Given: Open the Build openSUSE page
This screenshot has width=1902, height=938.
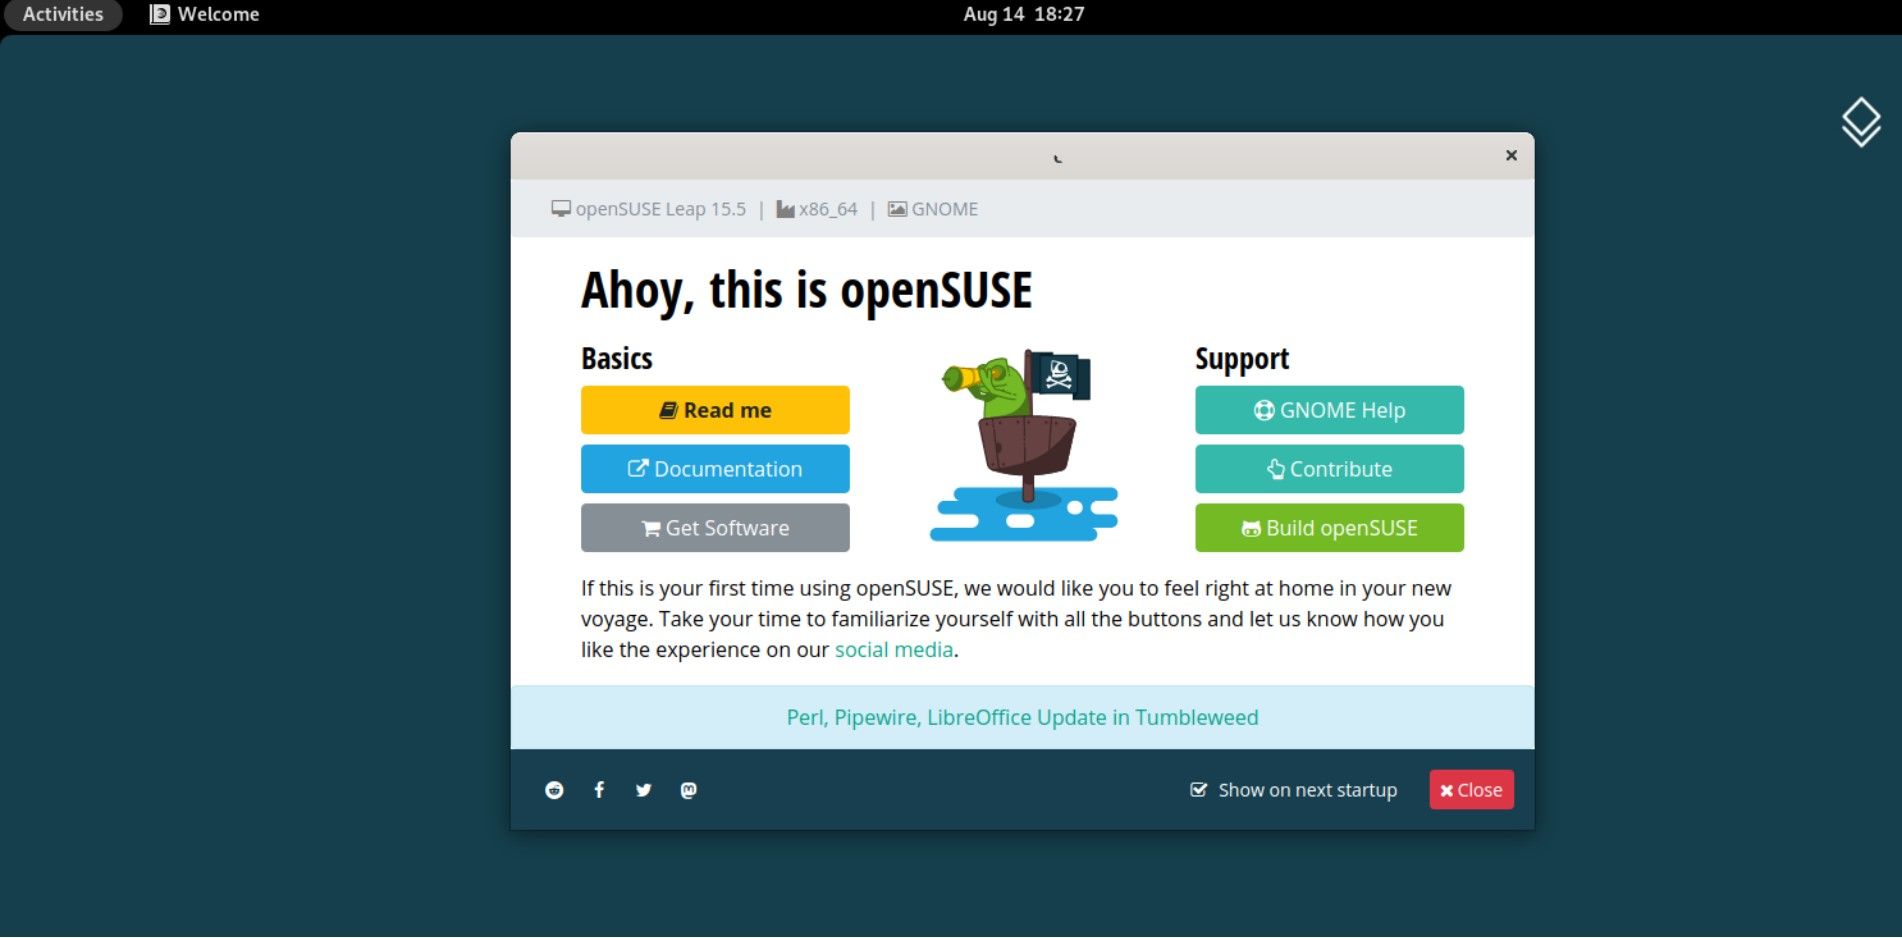Looking at the screenshot, I should [1328, 527].
